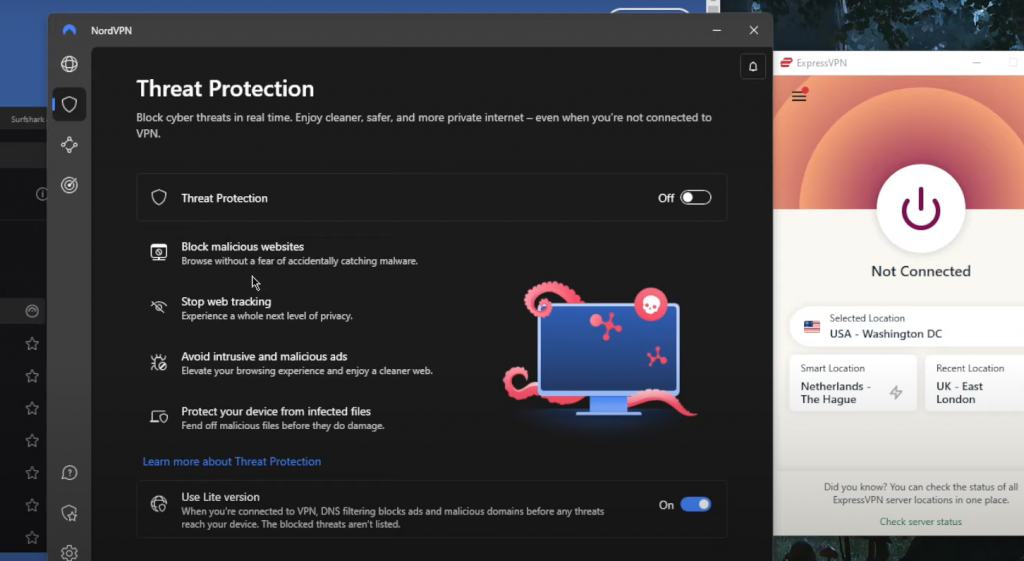Viewport: 1024px width, 561px height.
Task: Click the monitor with tentacles illustration
Action: (600, 350)
